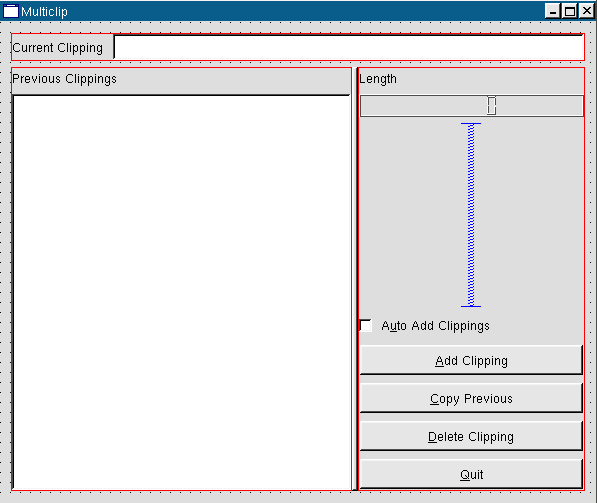
Task: Click the Copy Previous button
Action: [471, 398]
